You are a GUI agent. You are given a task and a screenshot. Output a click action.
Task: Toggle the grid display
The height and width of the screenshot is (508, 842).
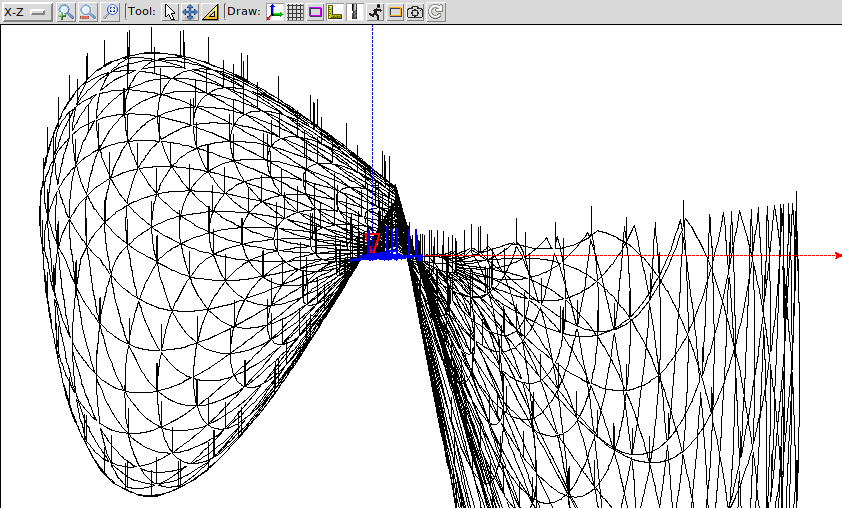[295, 12]
